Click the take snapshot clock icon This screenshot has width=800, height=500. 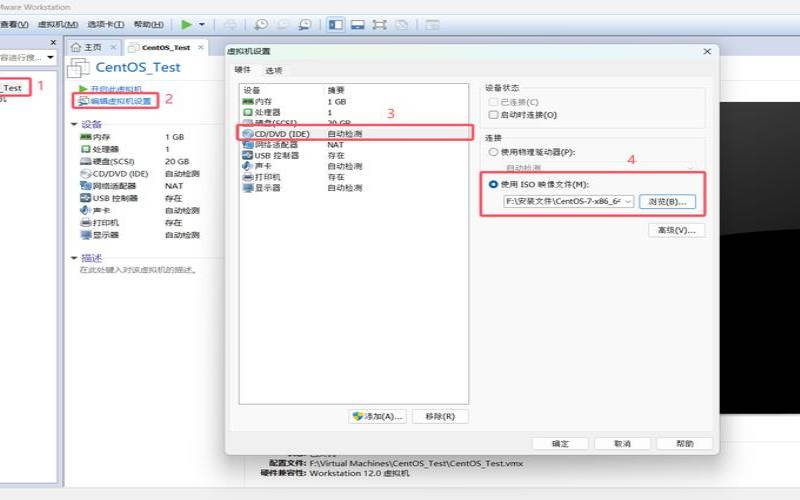(261, 23)
